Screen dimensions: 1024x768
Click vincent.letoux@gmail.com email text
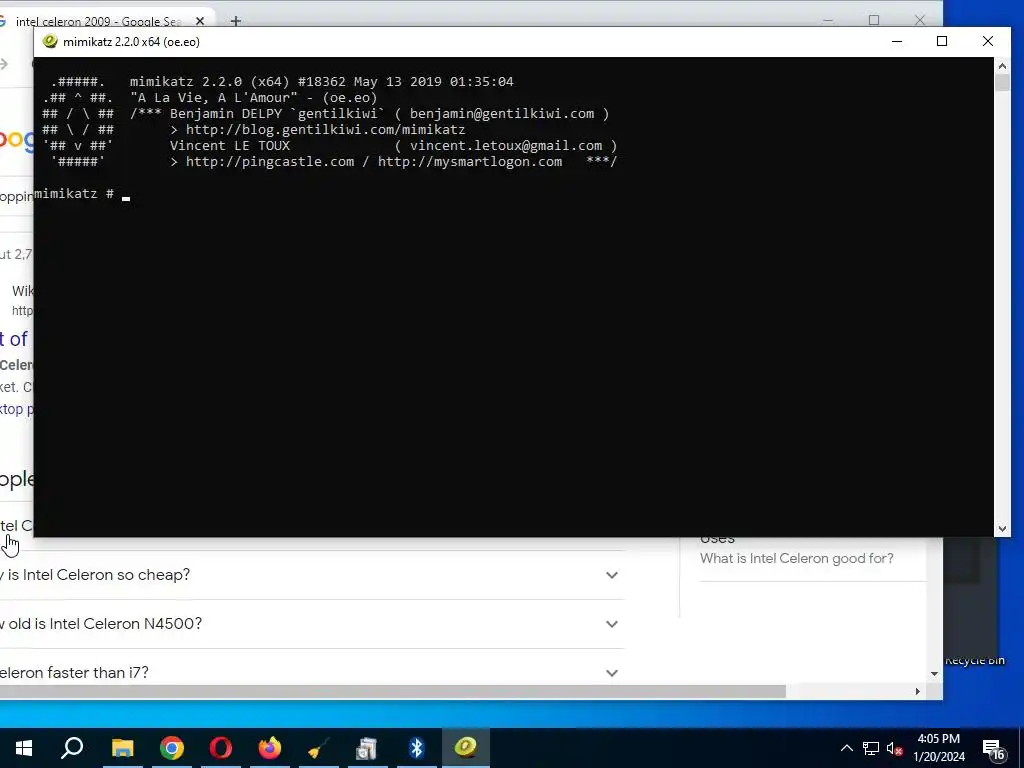pyautogui.click(x=506, y=146)
